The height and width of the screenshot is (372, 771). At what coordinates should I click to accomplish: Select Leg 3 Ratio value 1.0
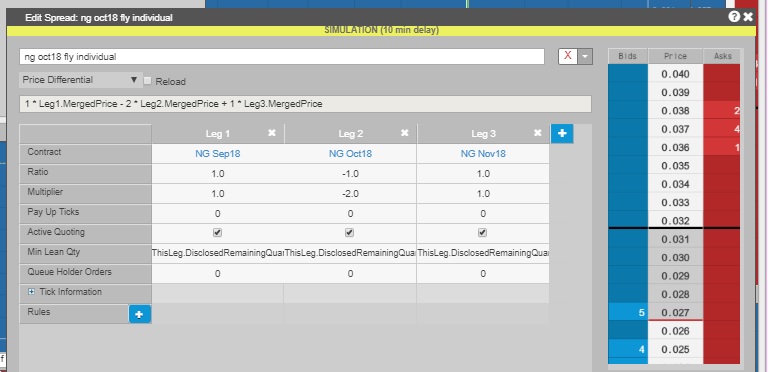(483, 174)
